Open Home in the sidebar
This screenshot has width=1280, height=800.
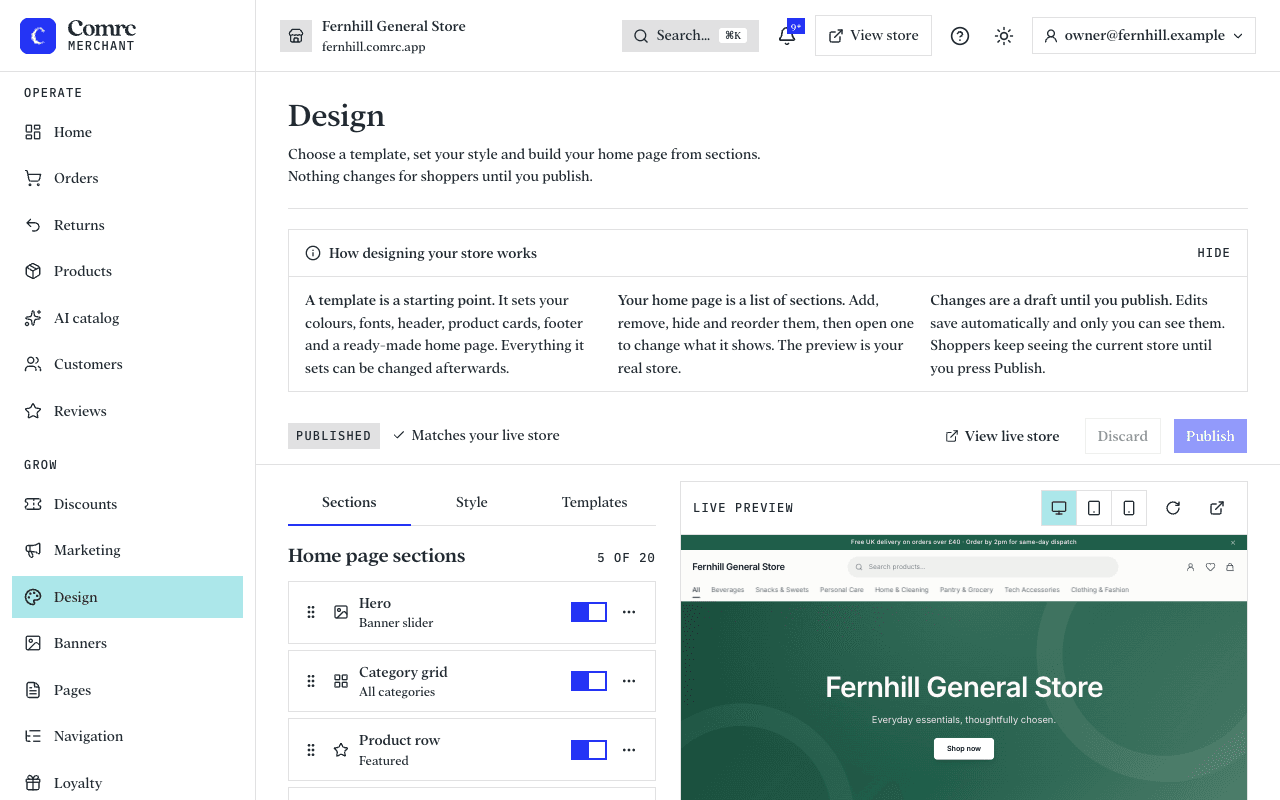tap(128, 132)
